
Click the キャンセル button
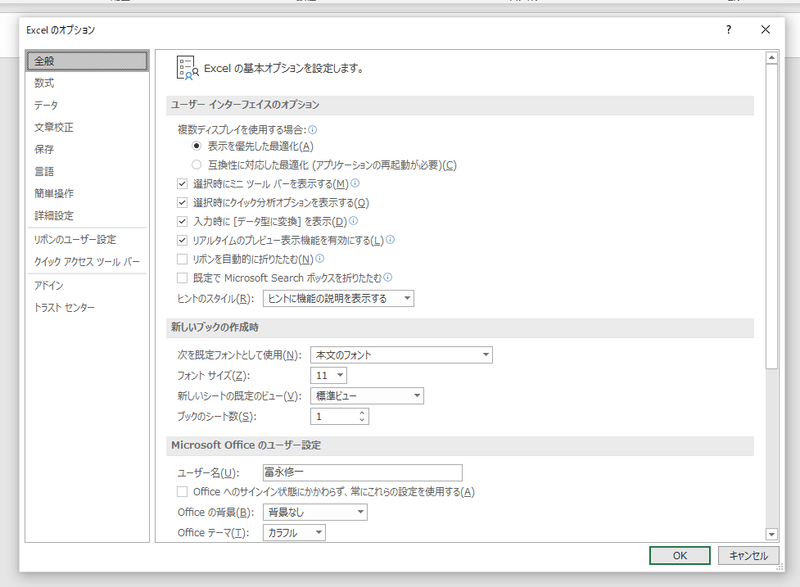tap(748, 555)
